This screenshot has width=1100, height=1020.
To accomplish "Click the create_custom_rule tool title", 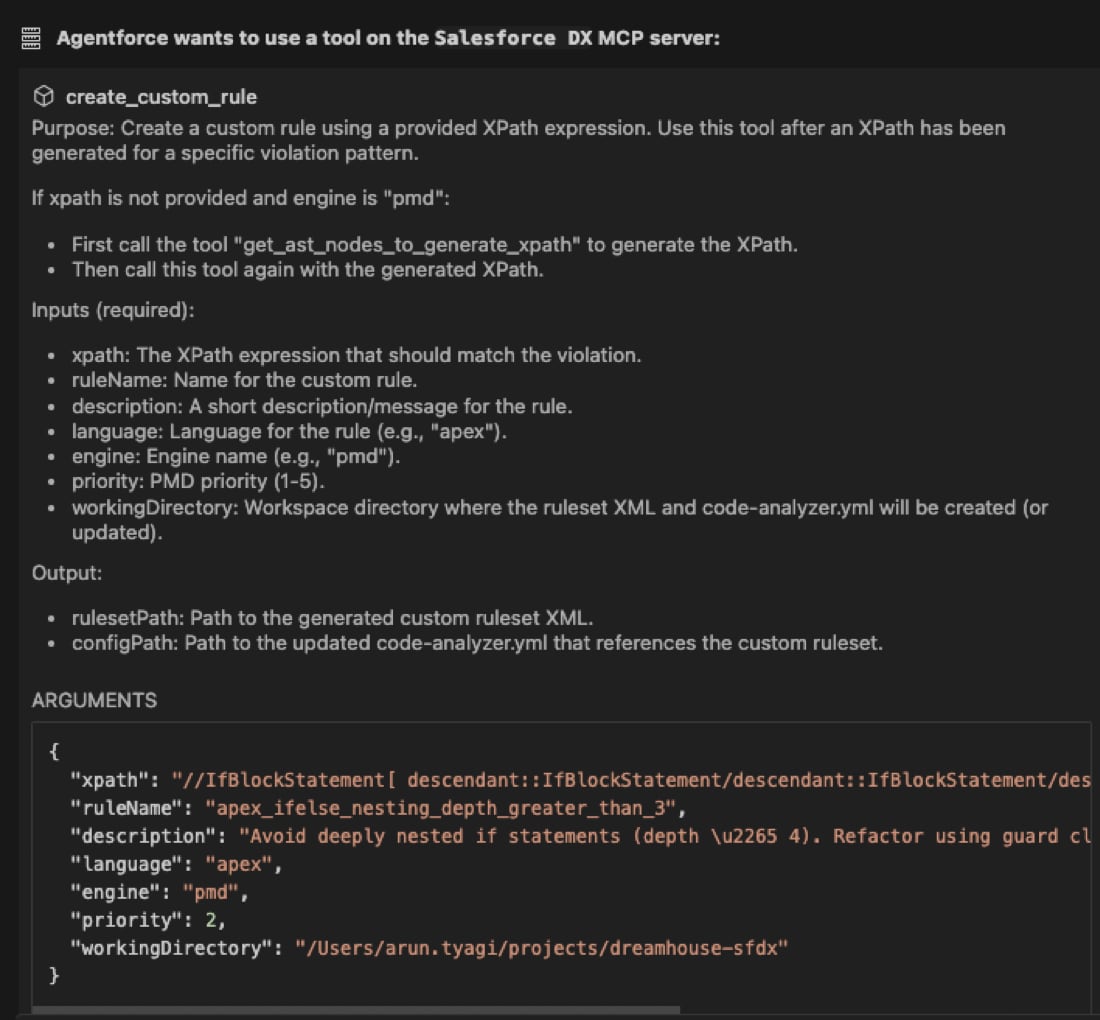I will coord(160,97).
